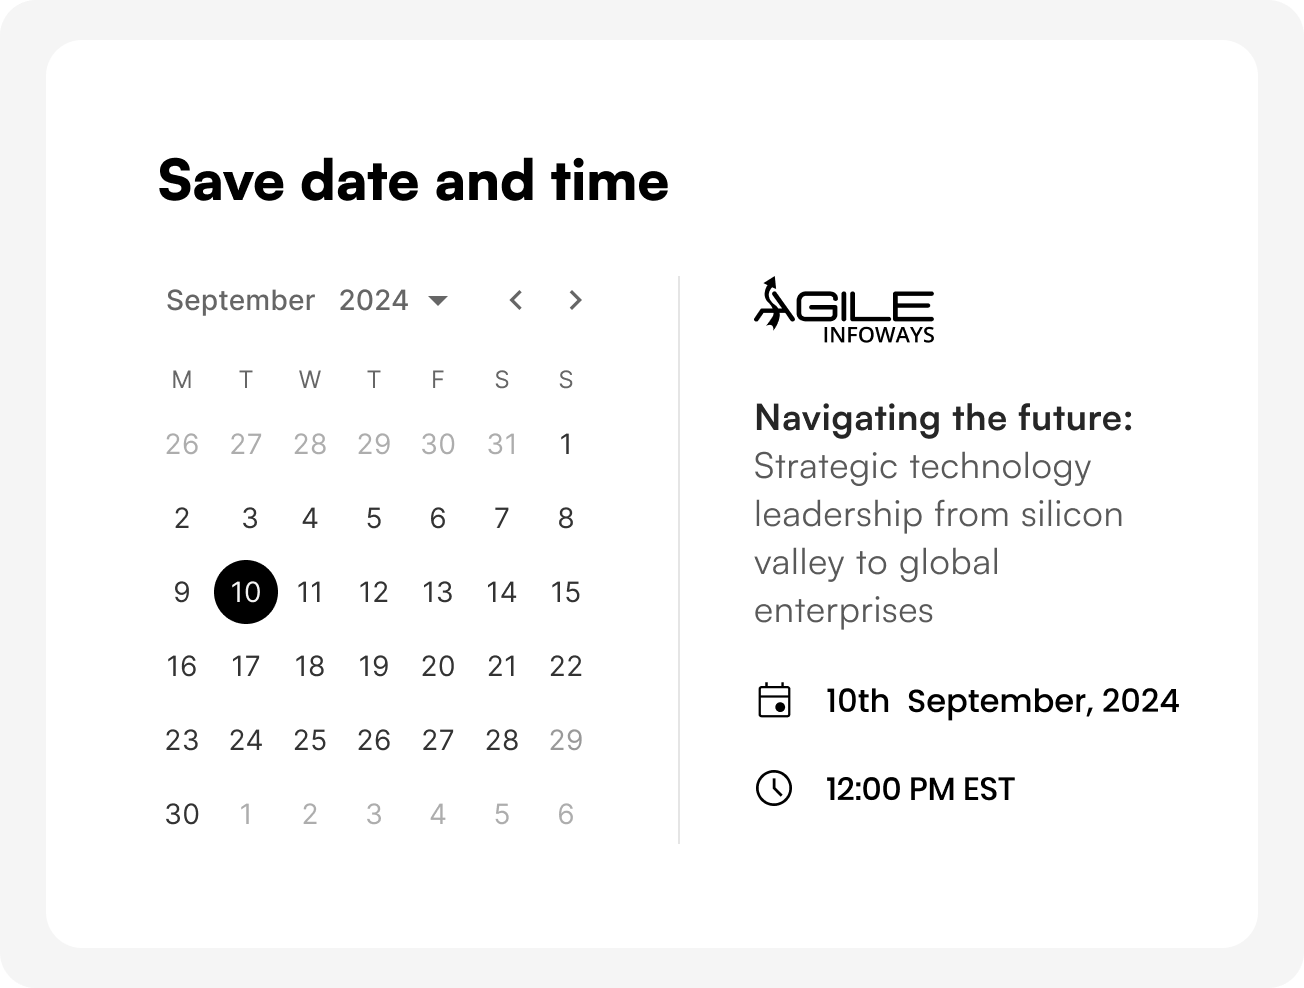Screen dimensions: 1304x988
Task: Select the highlighted date 10
Action: click(246, 592)
